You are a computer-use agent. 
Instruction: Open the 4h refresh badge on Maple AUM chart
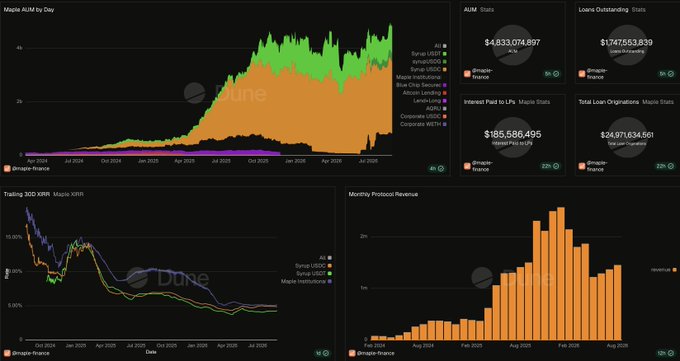(x=437, y=168)
